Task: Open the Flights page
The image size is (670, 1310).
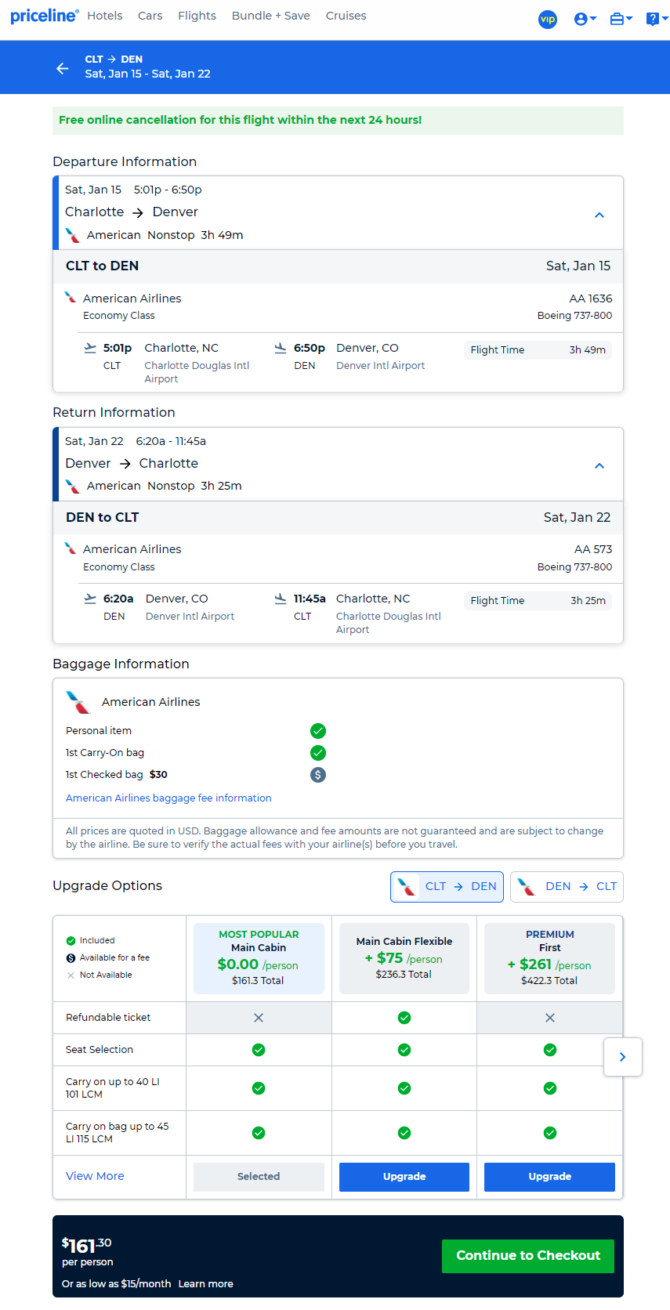Action: click(x=197, y=16)
